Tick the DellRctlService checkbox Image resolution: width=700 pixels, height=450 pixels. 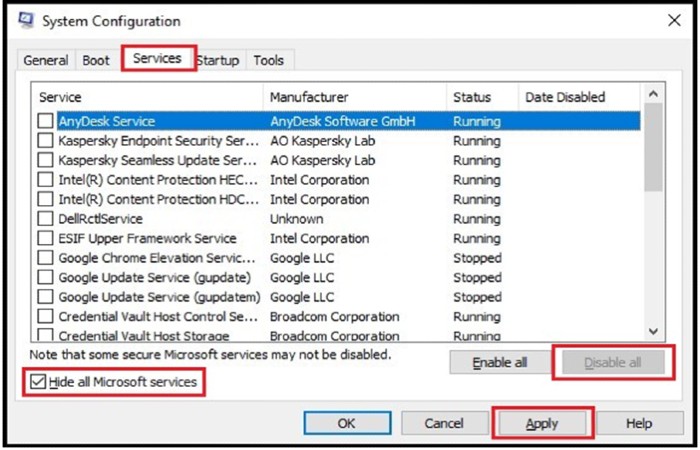(x=45, y=219)
